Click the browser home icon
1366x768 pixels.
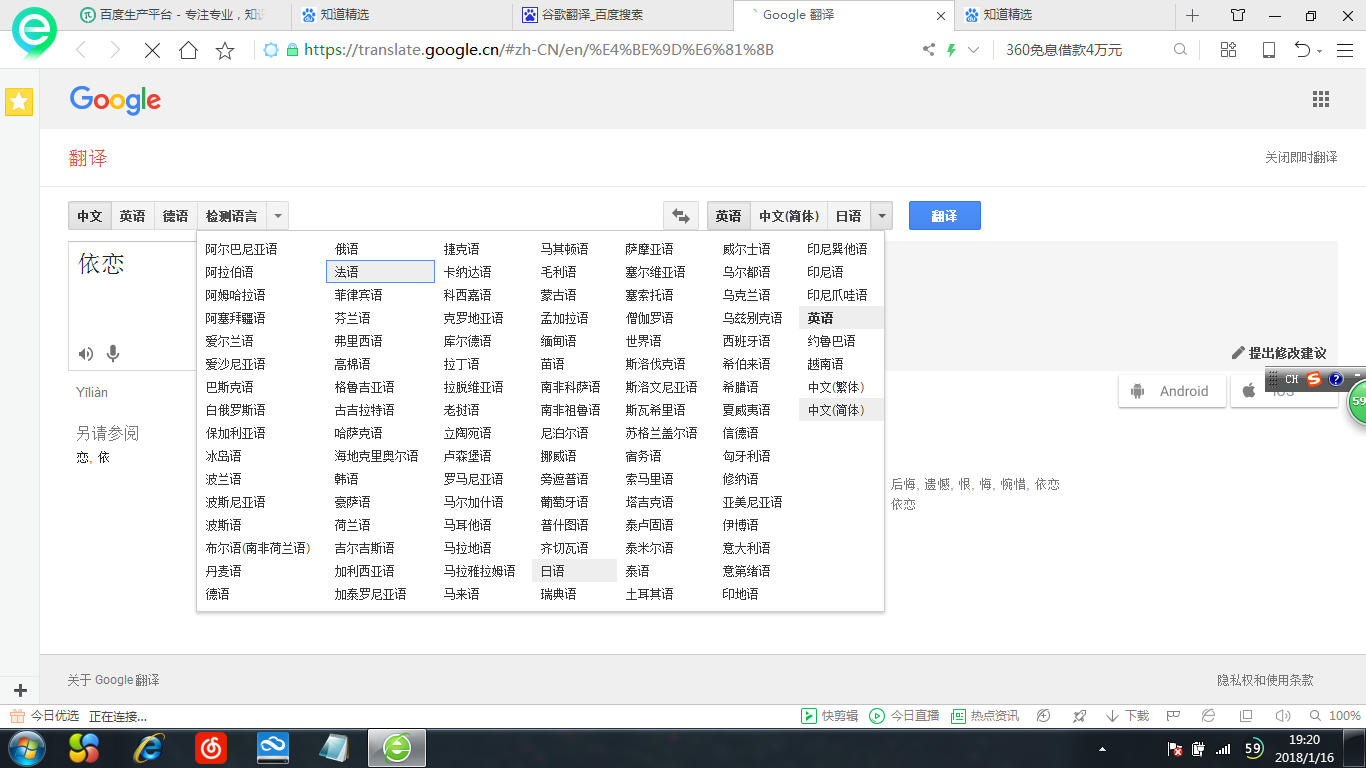[188, 50]
